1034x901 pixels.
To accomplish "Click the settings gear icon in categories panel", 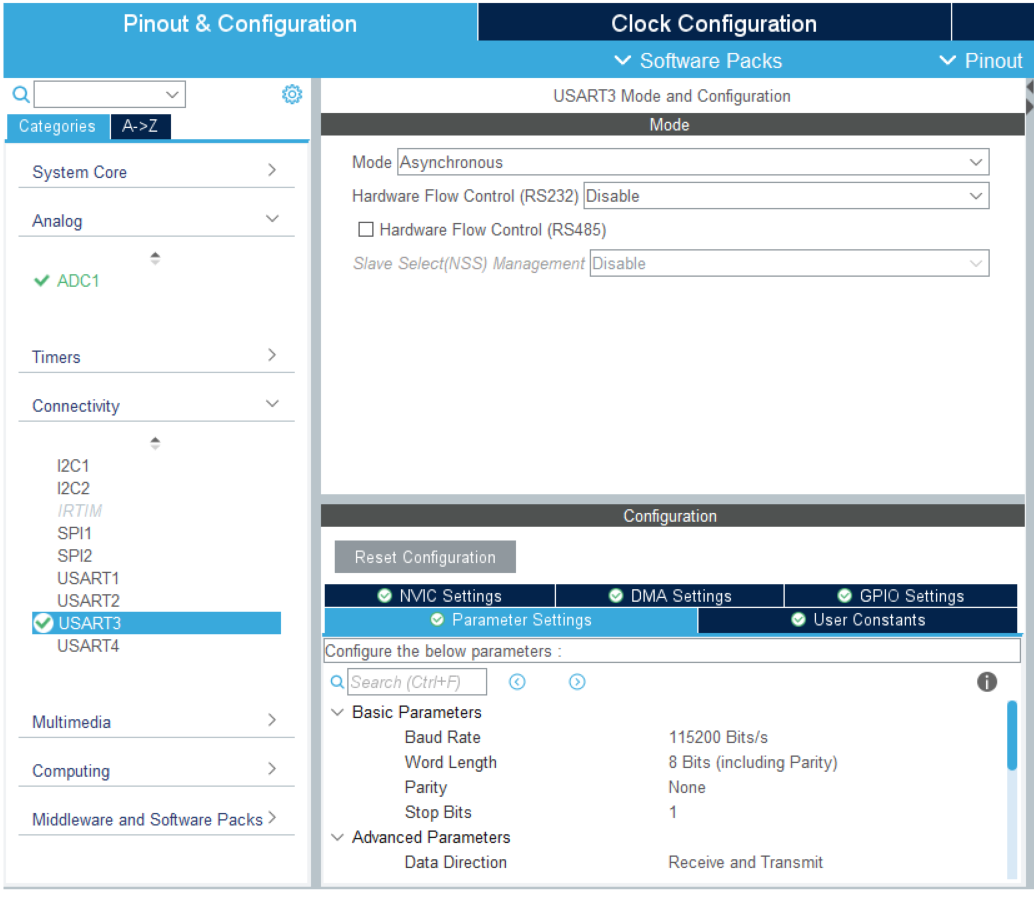I will coord(292,94).
